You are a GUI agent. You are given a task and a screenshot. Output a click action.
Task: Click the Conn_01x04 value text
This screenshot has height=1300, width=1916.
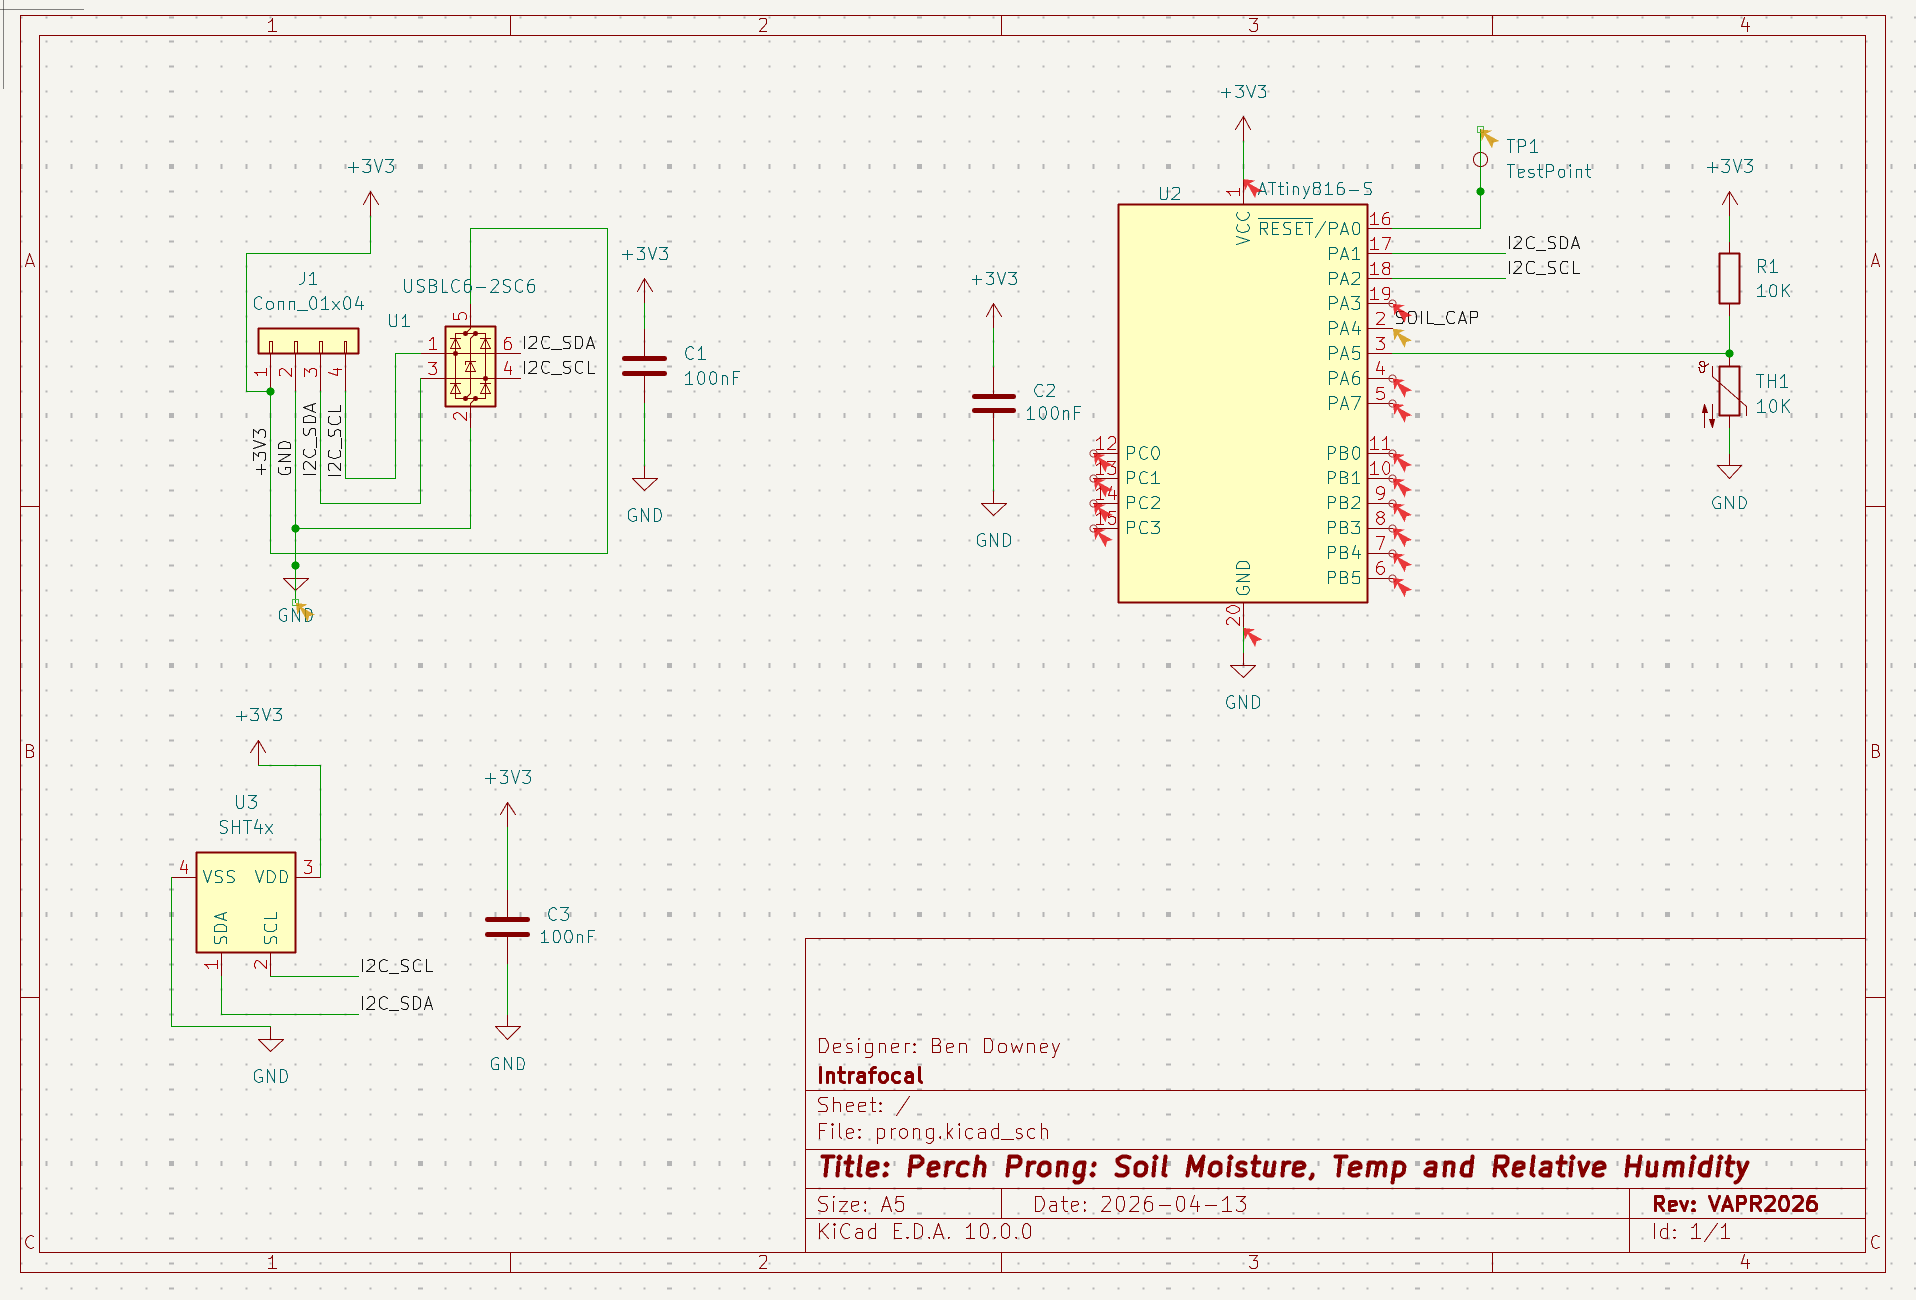click(x=308, y=304)
